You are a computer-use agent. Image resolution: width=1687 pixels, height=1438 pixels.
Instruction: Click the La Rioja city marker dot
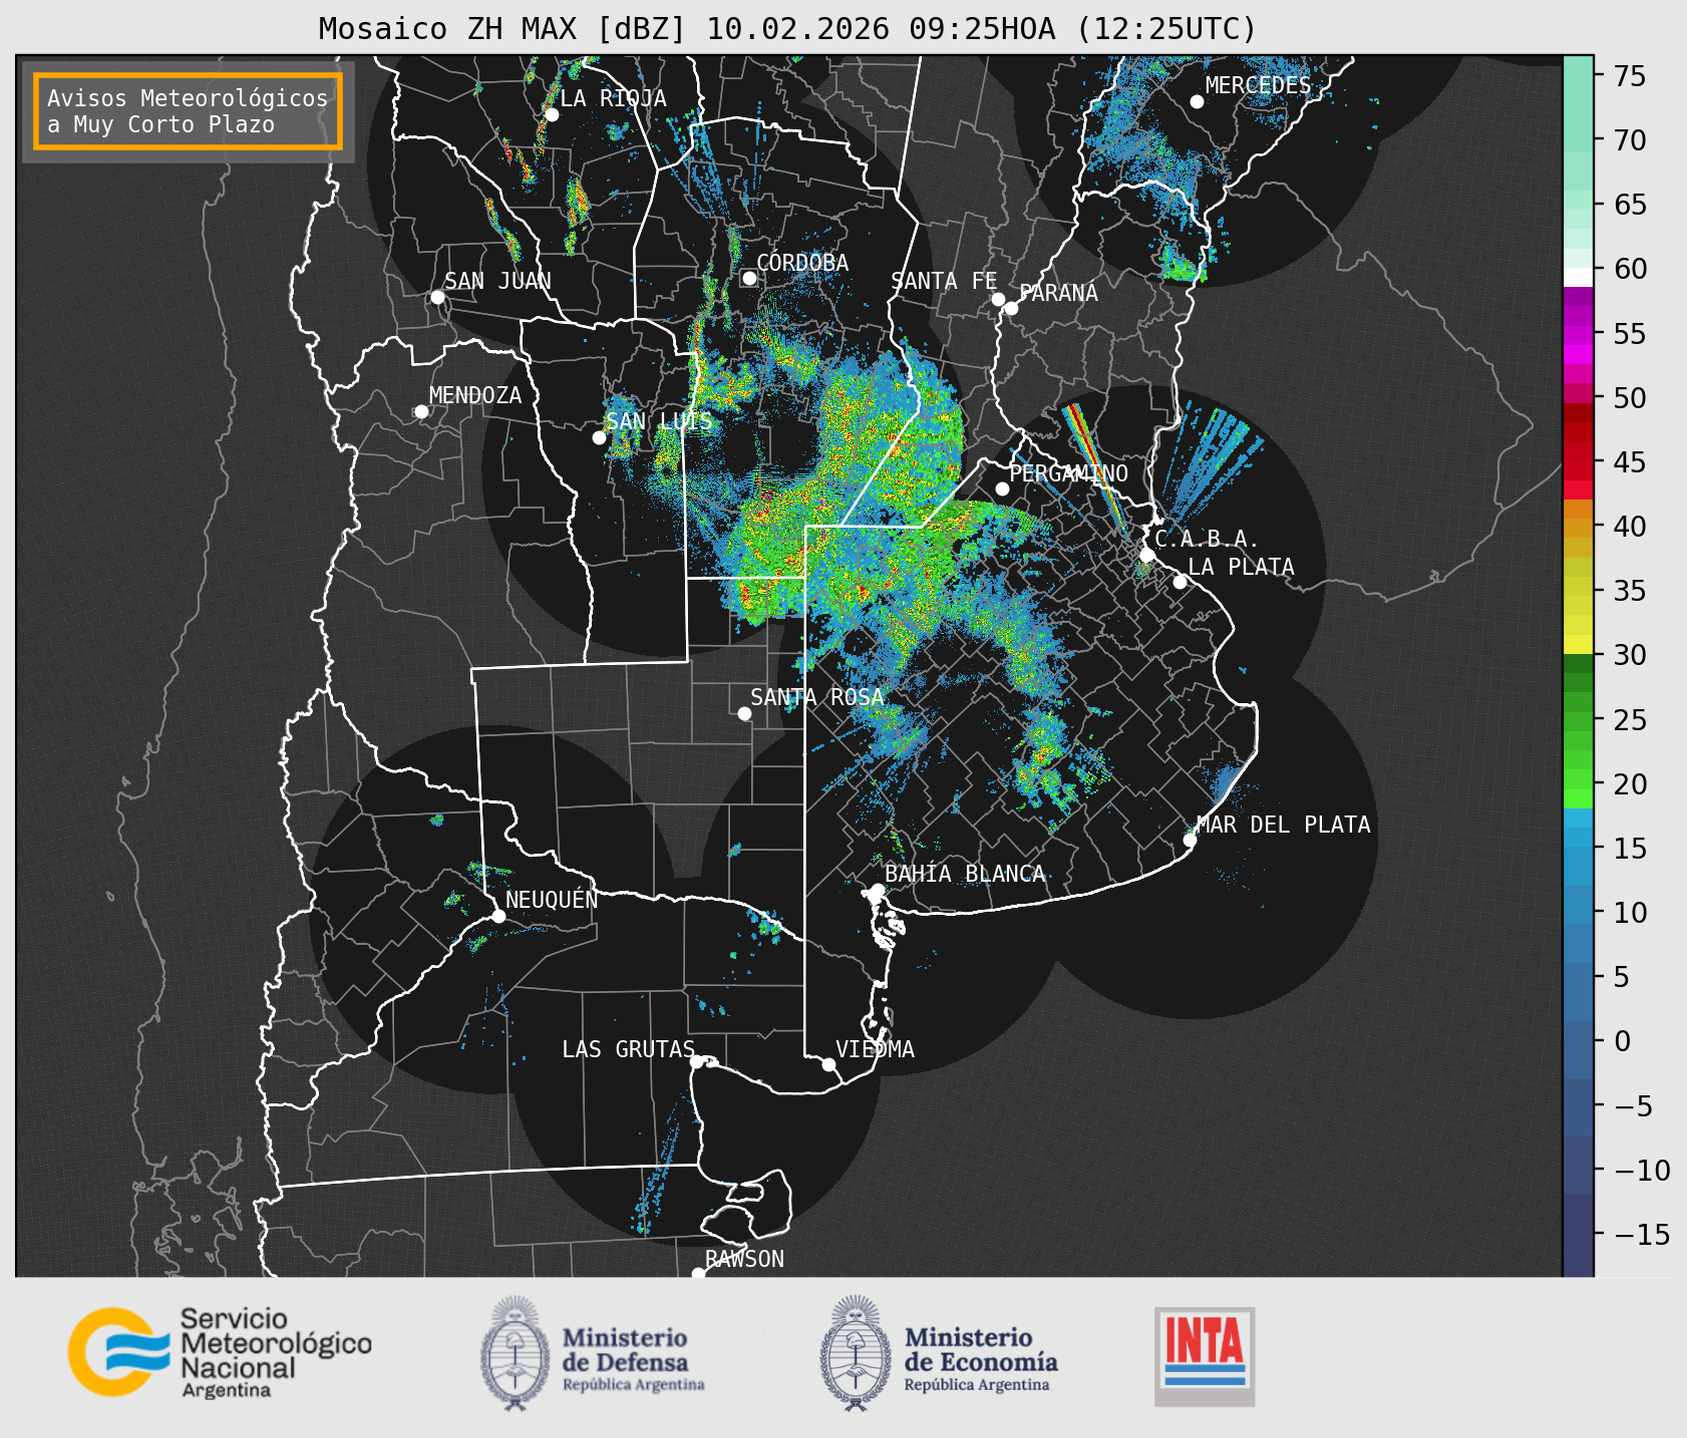(x=551, y=115)
